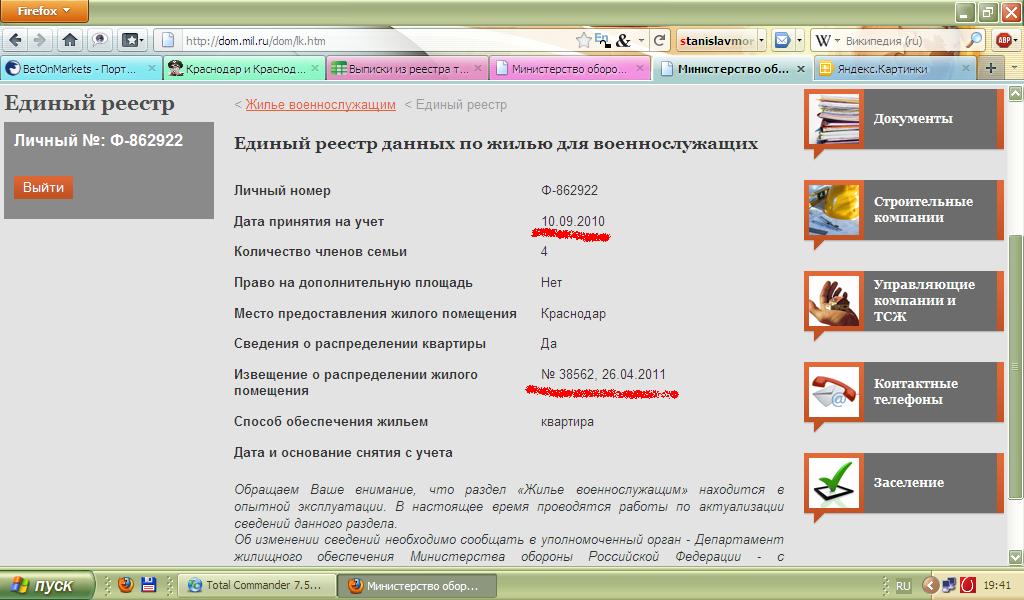1024x600 pixels.
Task: Click the Заселение checkmark icon
Action: tap(833, 483)
